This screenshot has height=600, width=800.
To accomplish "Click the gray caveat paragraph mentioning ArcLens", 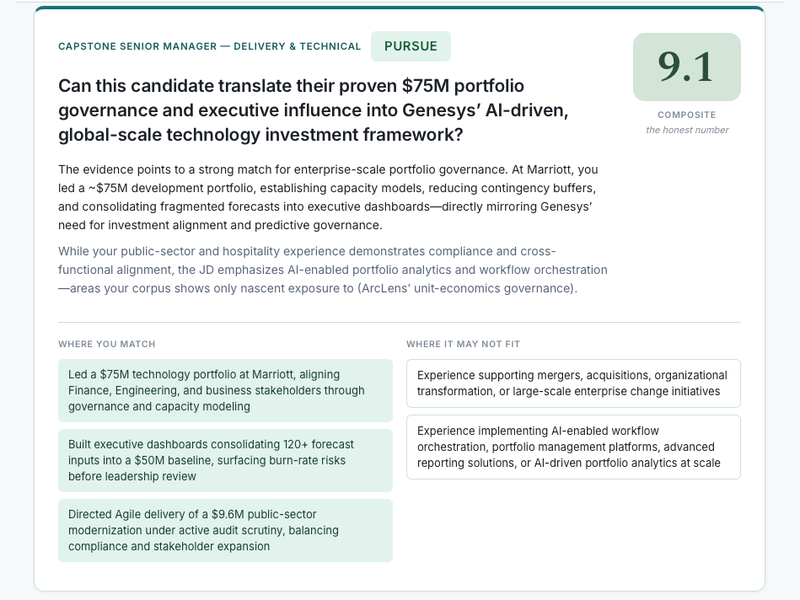I will 333,270.
